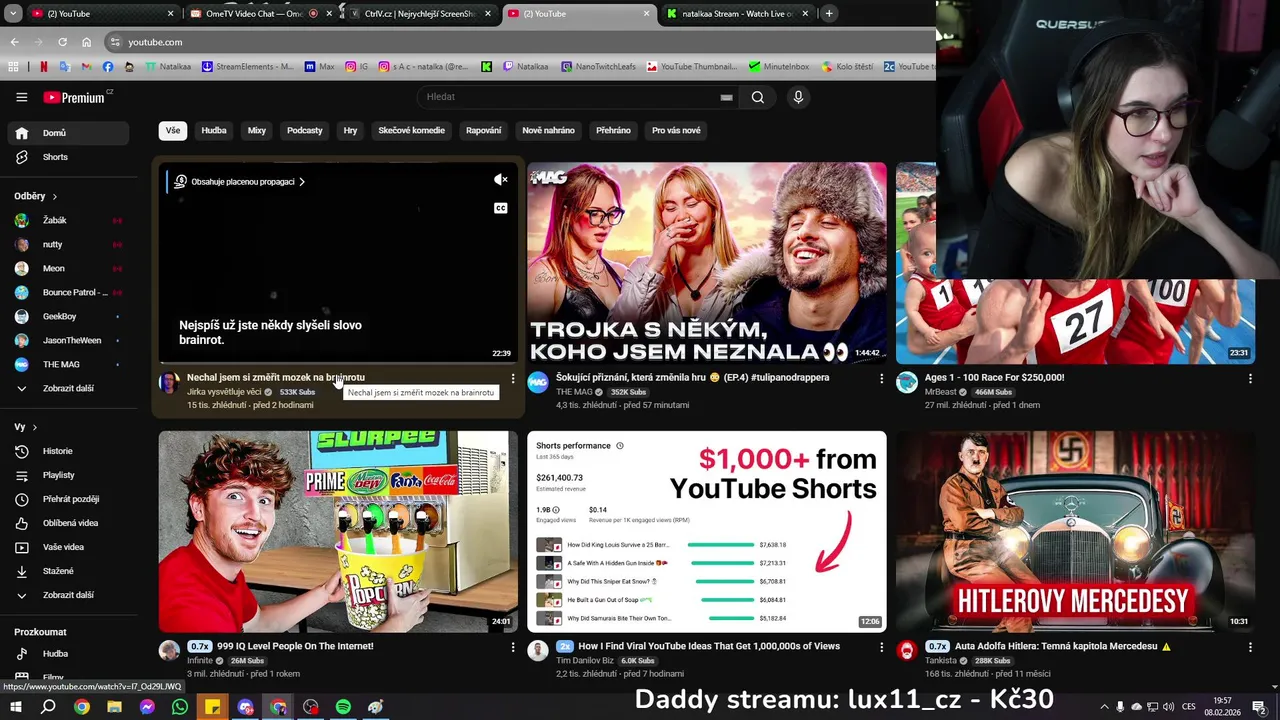Open the on-screen keyboard icon in search box

726,97
